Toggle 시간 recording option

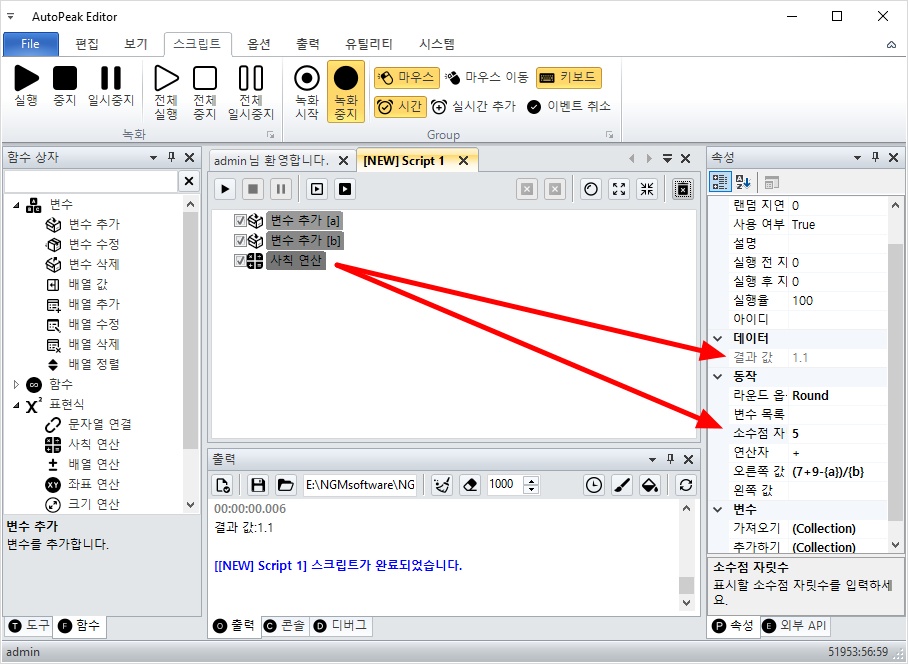[400, 107]
